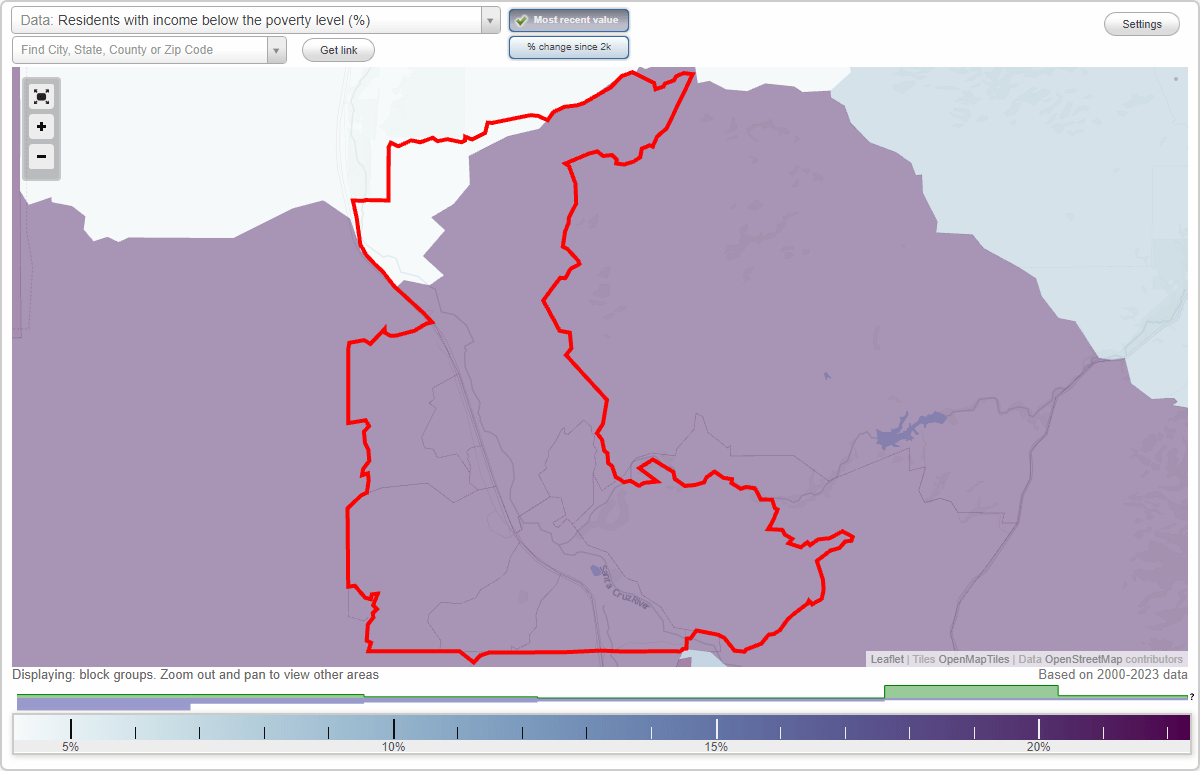
Task: Open the Find City dropdown arrow
Action: click(x=277, y=49)
